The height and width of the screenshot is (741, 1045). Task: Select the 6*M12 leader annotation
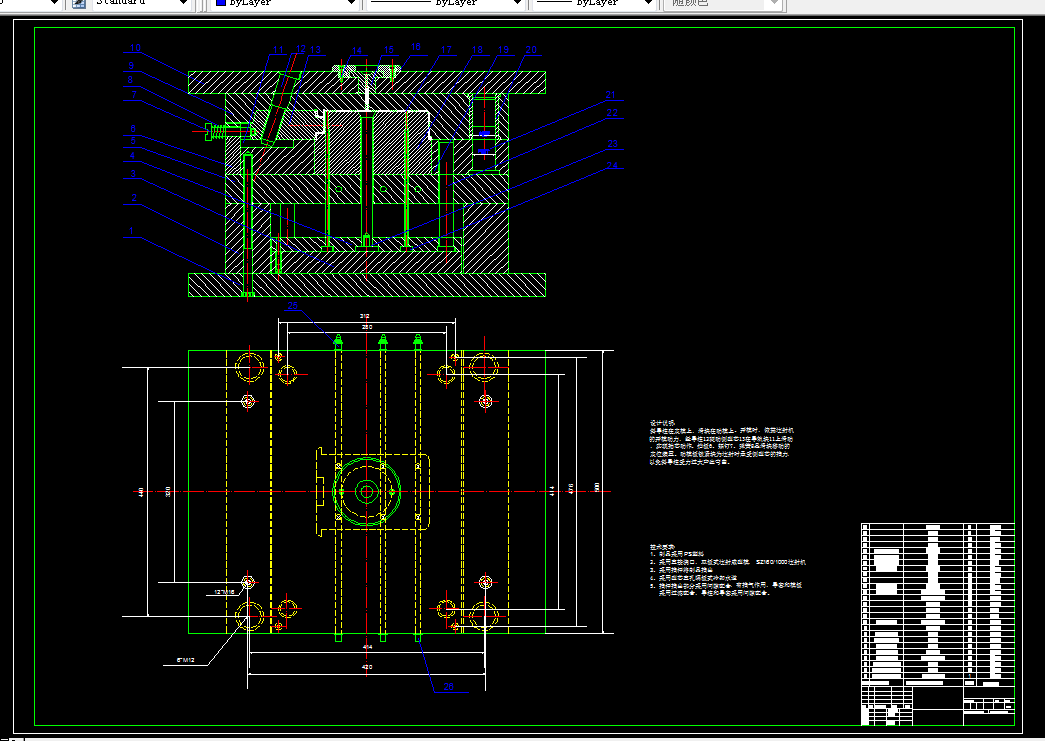(185, 660)
